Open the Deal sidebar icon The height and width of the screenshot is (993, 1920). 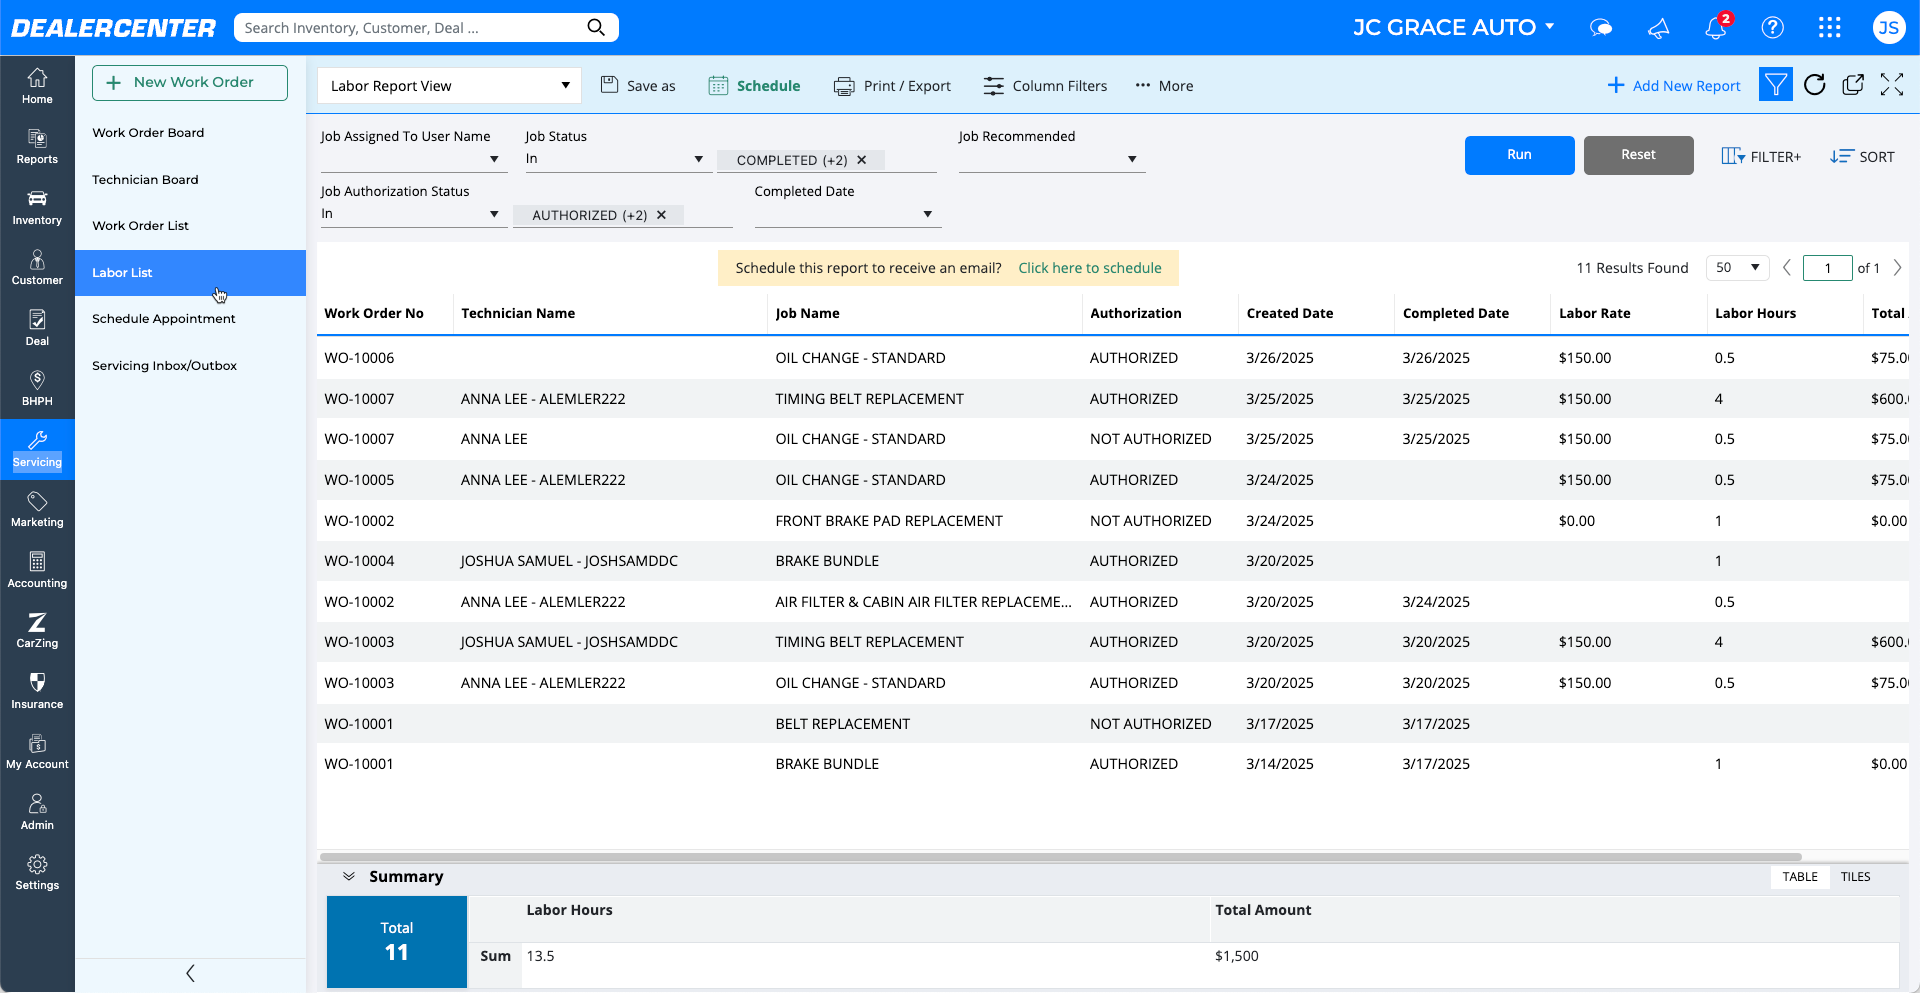coord(37,328)
